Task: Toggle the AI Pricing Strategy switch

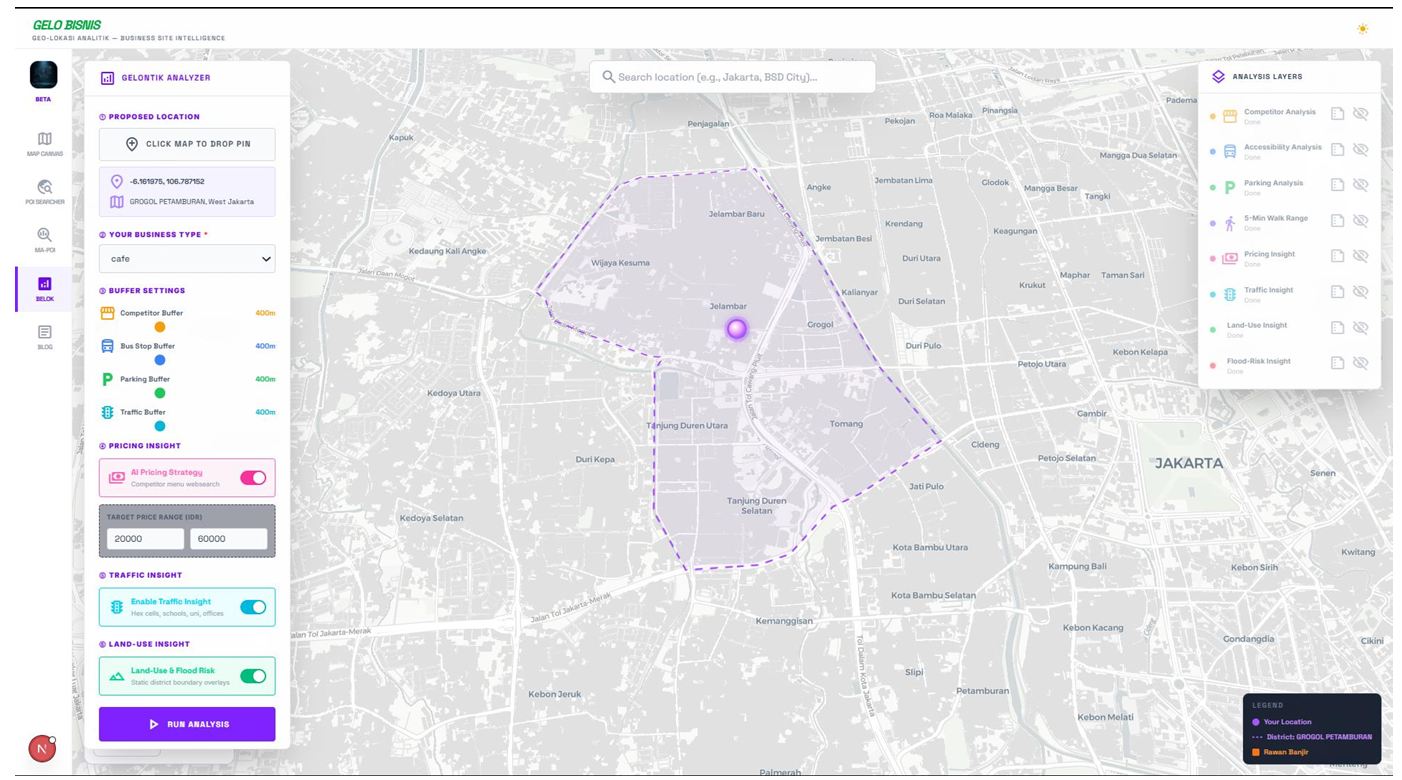Action: [x=253, y=478]
